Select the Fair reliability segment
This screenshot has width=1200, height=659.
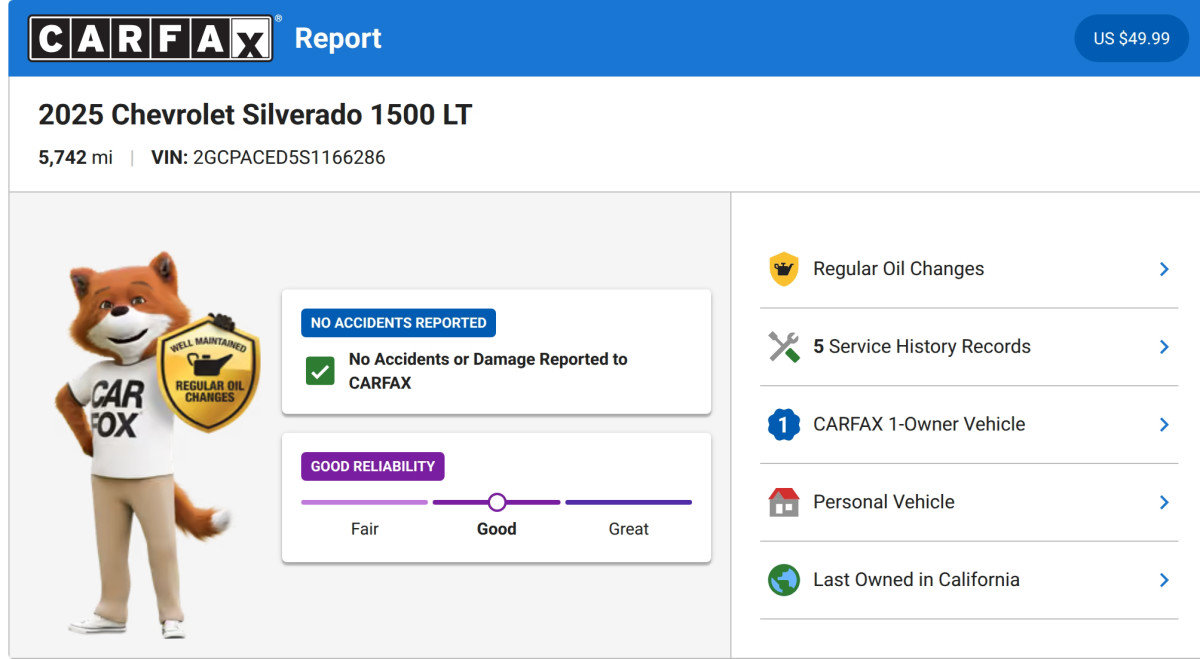[x=365, y=502]
